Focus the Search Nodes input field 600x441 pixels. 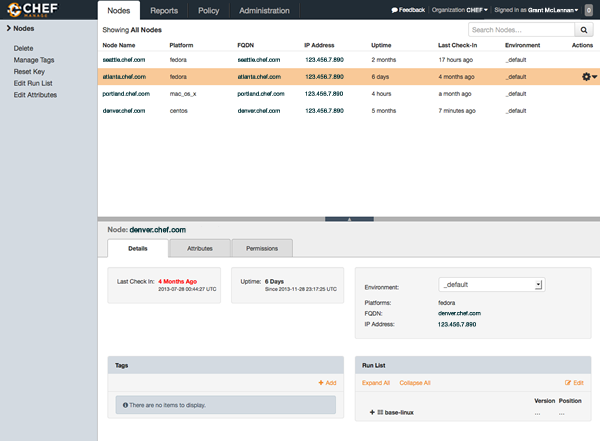click(522, 31)
